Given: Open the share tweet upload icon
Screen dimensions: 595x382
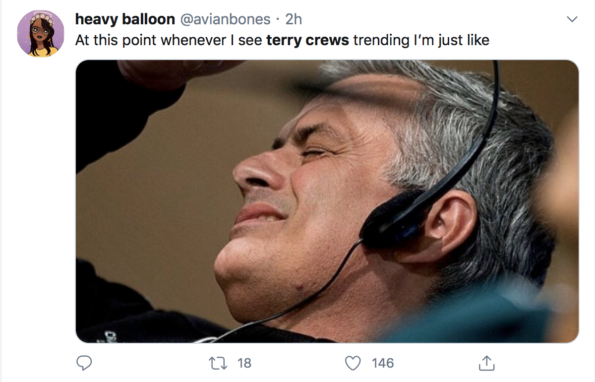Looking at the screenshot, I should point(486,363).
